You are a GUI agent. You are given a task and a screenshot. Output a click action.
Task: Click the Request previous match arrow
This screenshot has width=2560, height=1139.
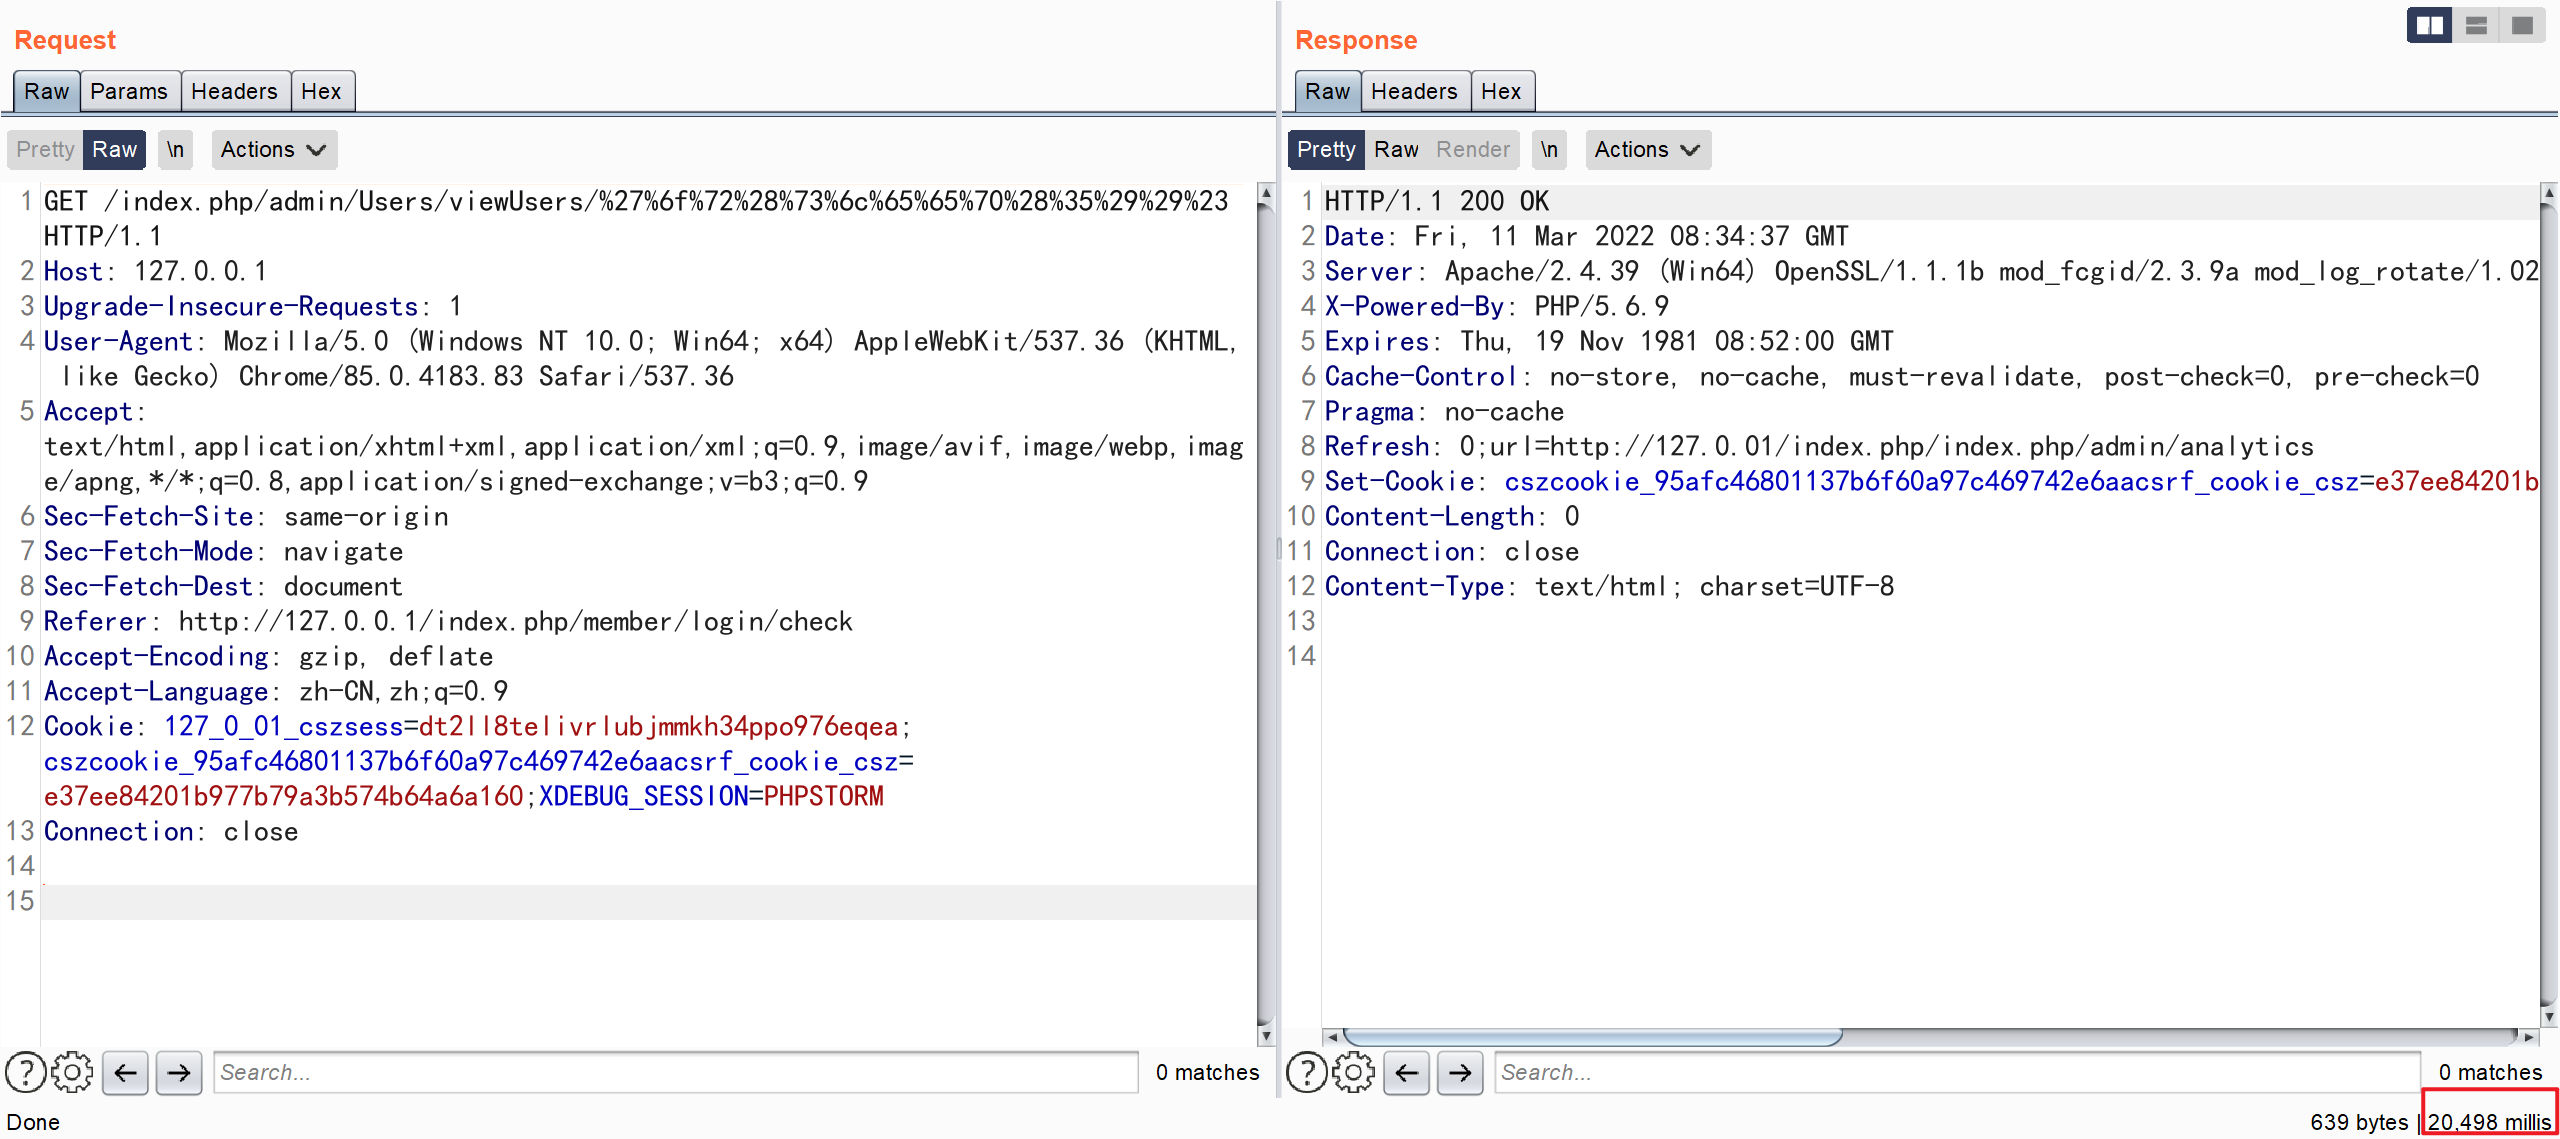tap(125, 1073)
